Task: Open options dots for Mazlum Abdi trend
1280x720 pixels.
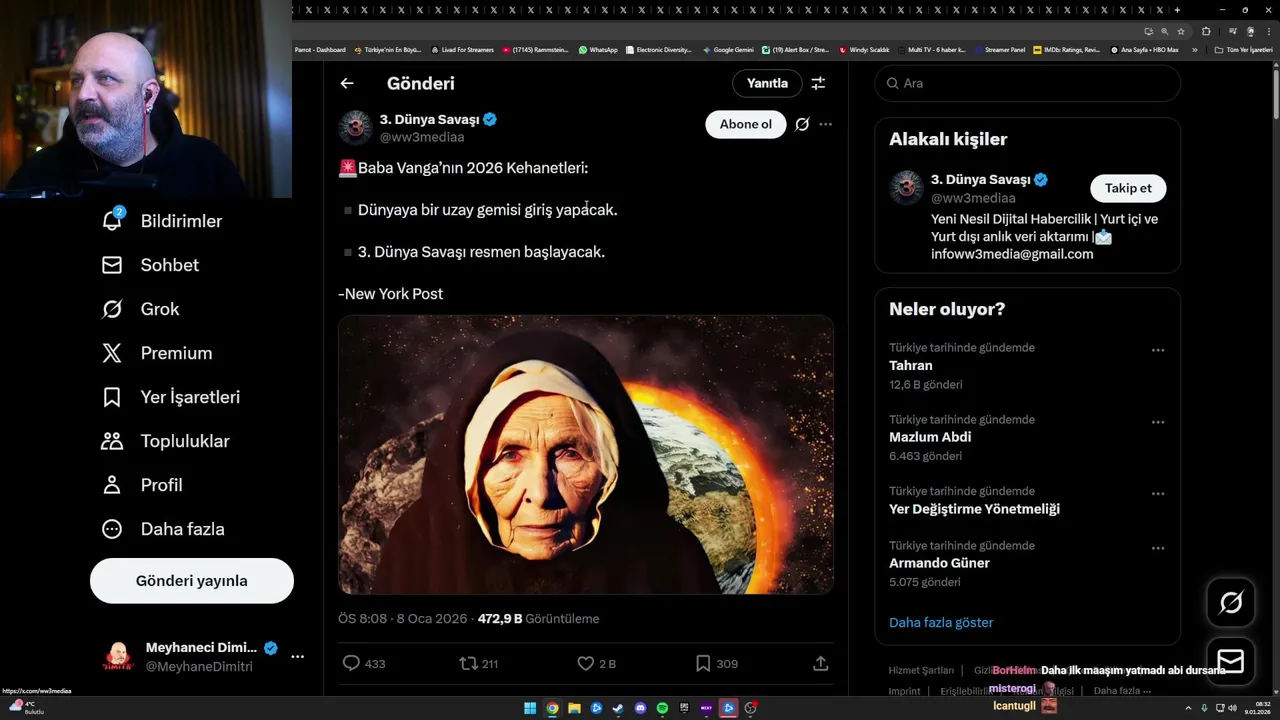Action: coord(1158,422)
